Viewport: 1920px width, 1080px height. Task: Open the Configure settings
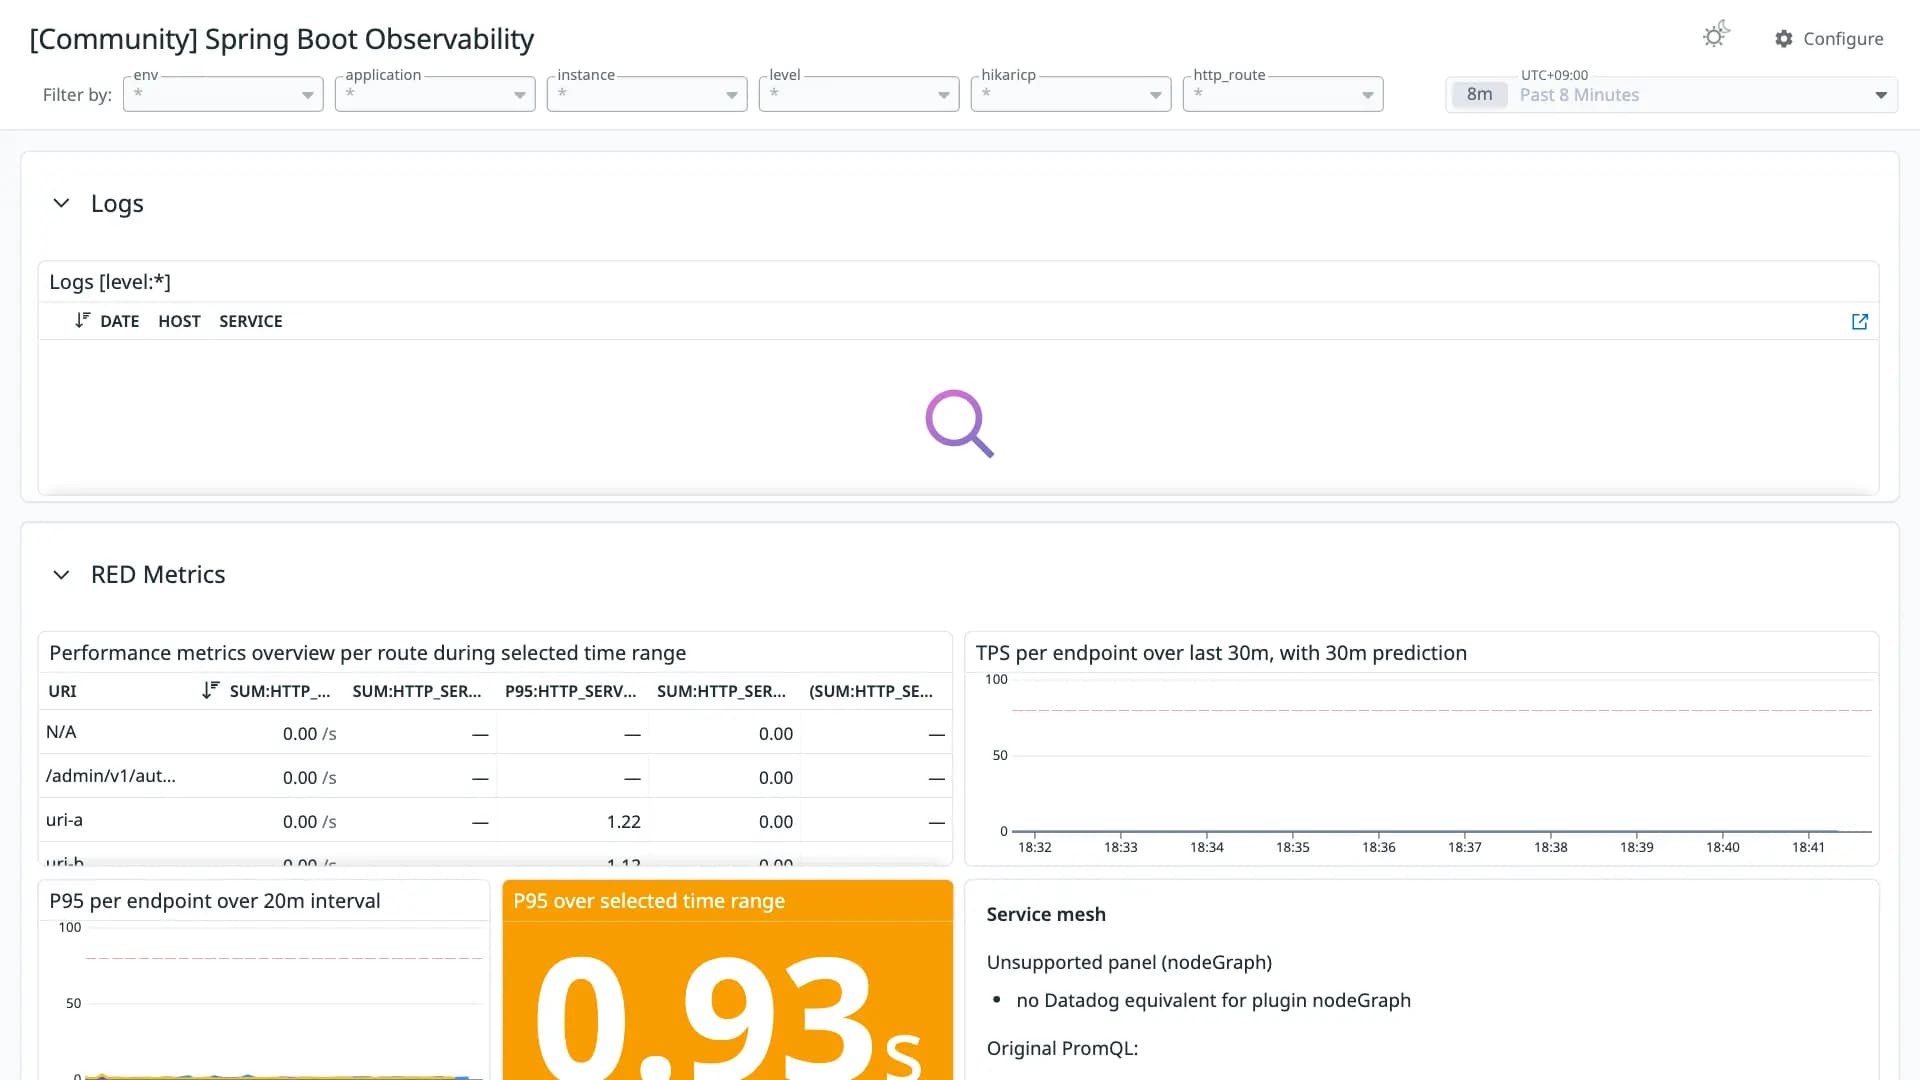(1829, 39)
